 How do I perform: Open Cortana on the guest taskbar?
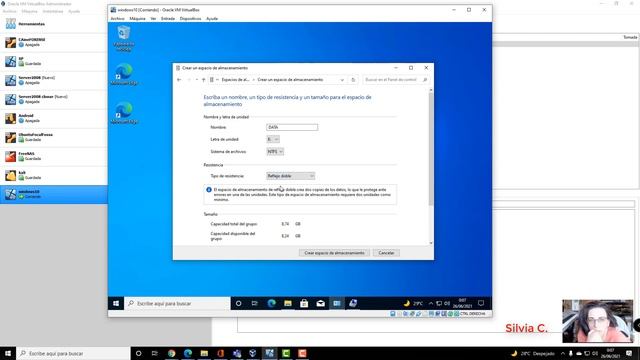[239, 303]
